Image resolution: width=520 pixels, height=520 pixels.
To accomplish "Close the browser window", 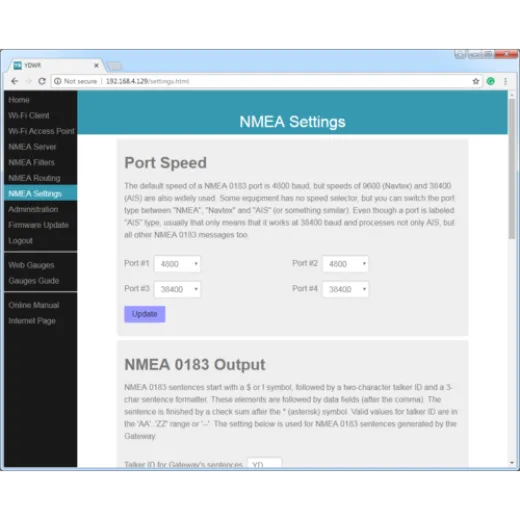I will click(x=506, y=54).
